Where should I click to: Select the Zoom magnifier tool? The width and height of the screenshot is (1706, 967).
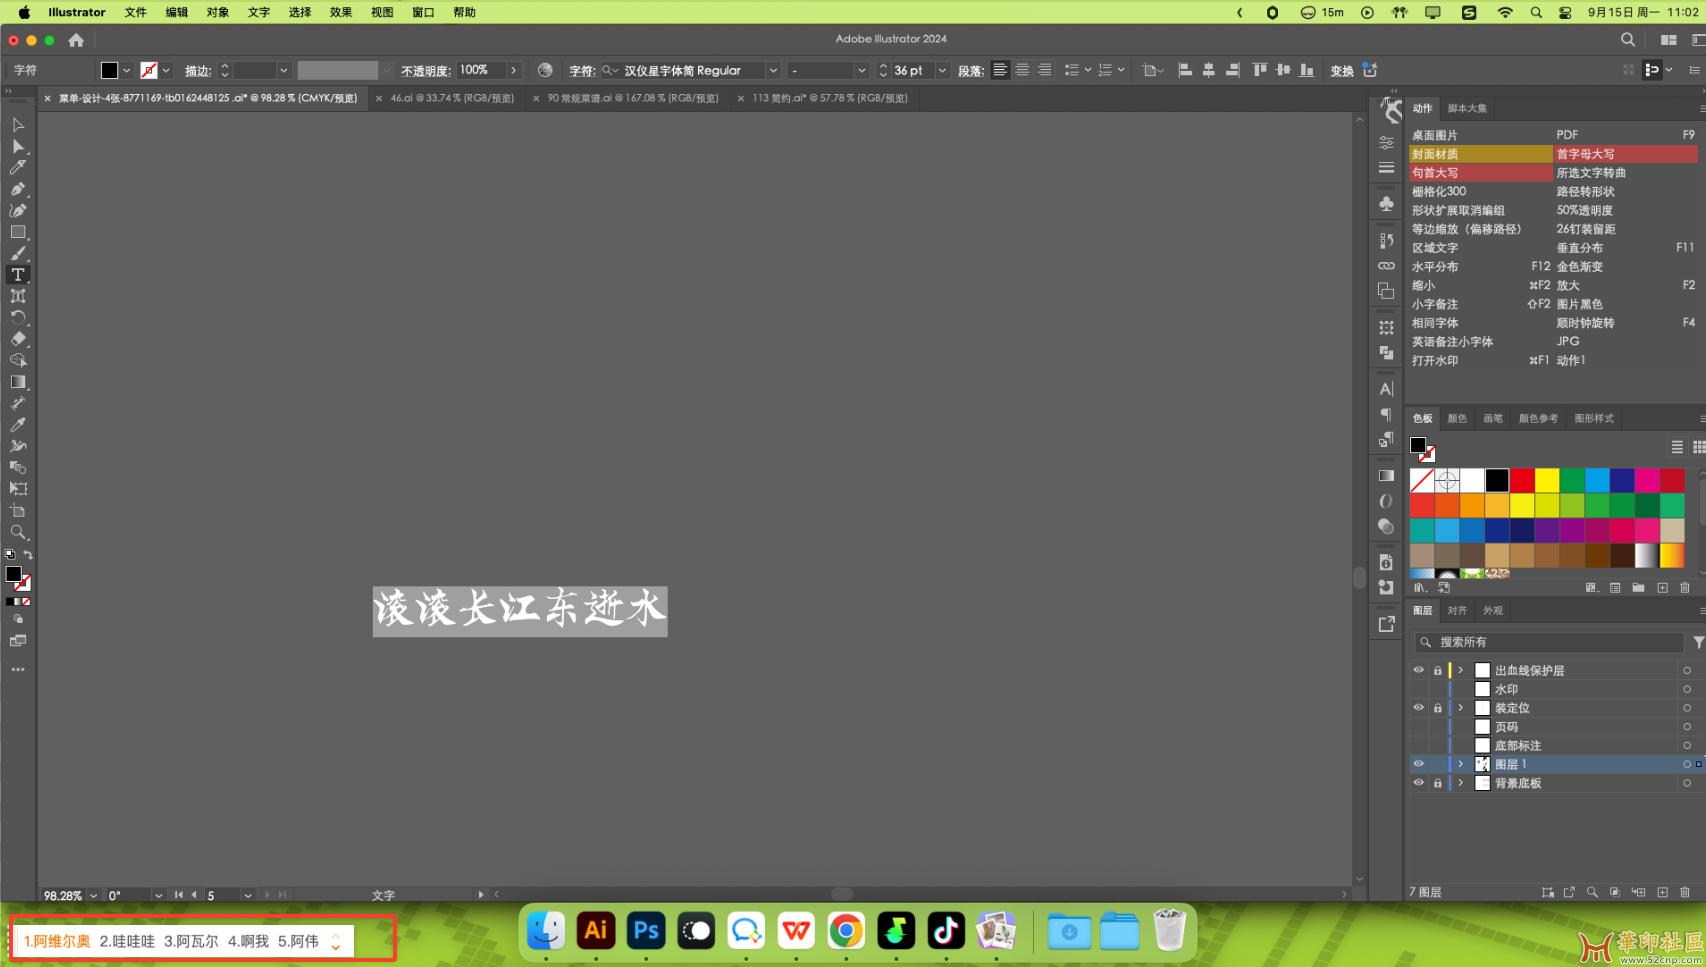tap(18, 532)
